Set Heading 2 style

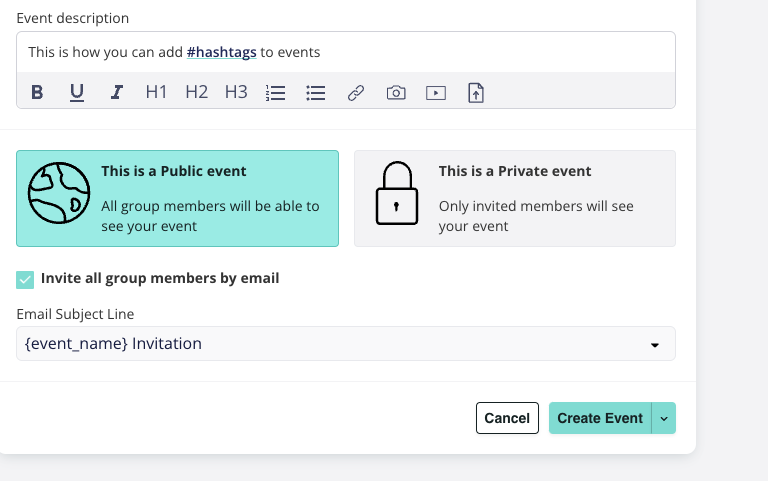point(196,92)
